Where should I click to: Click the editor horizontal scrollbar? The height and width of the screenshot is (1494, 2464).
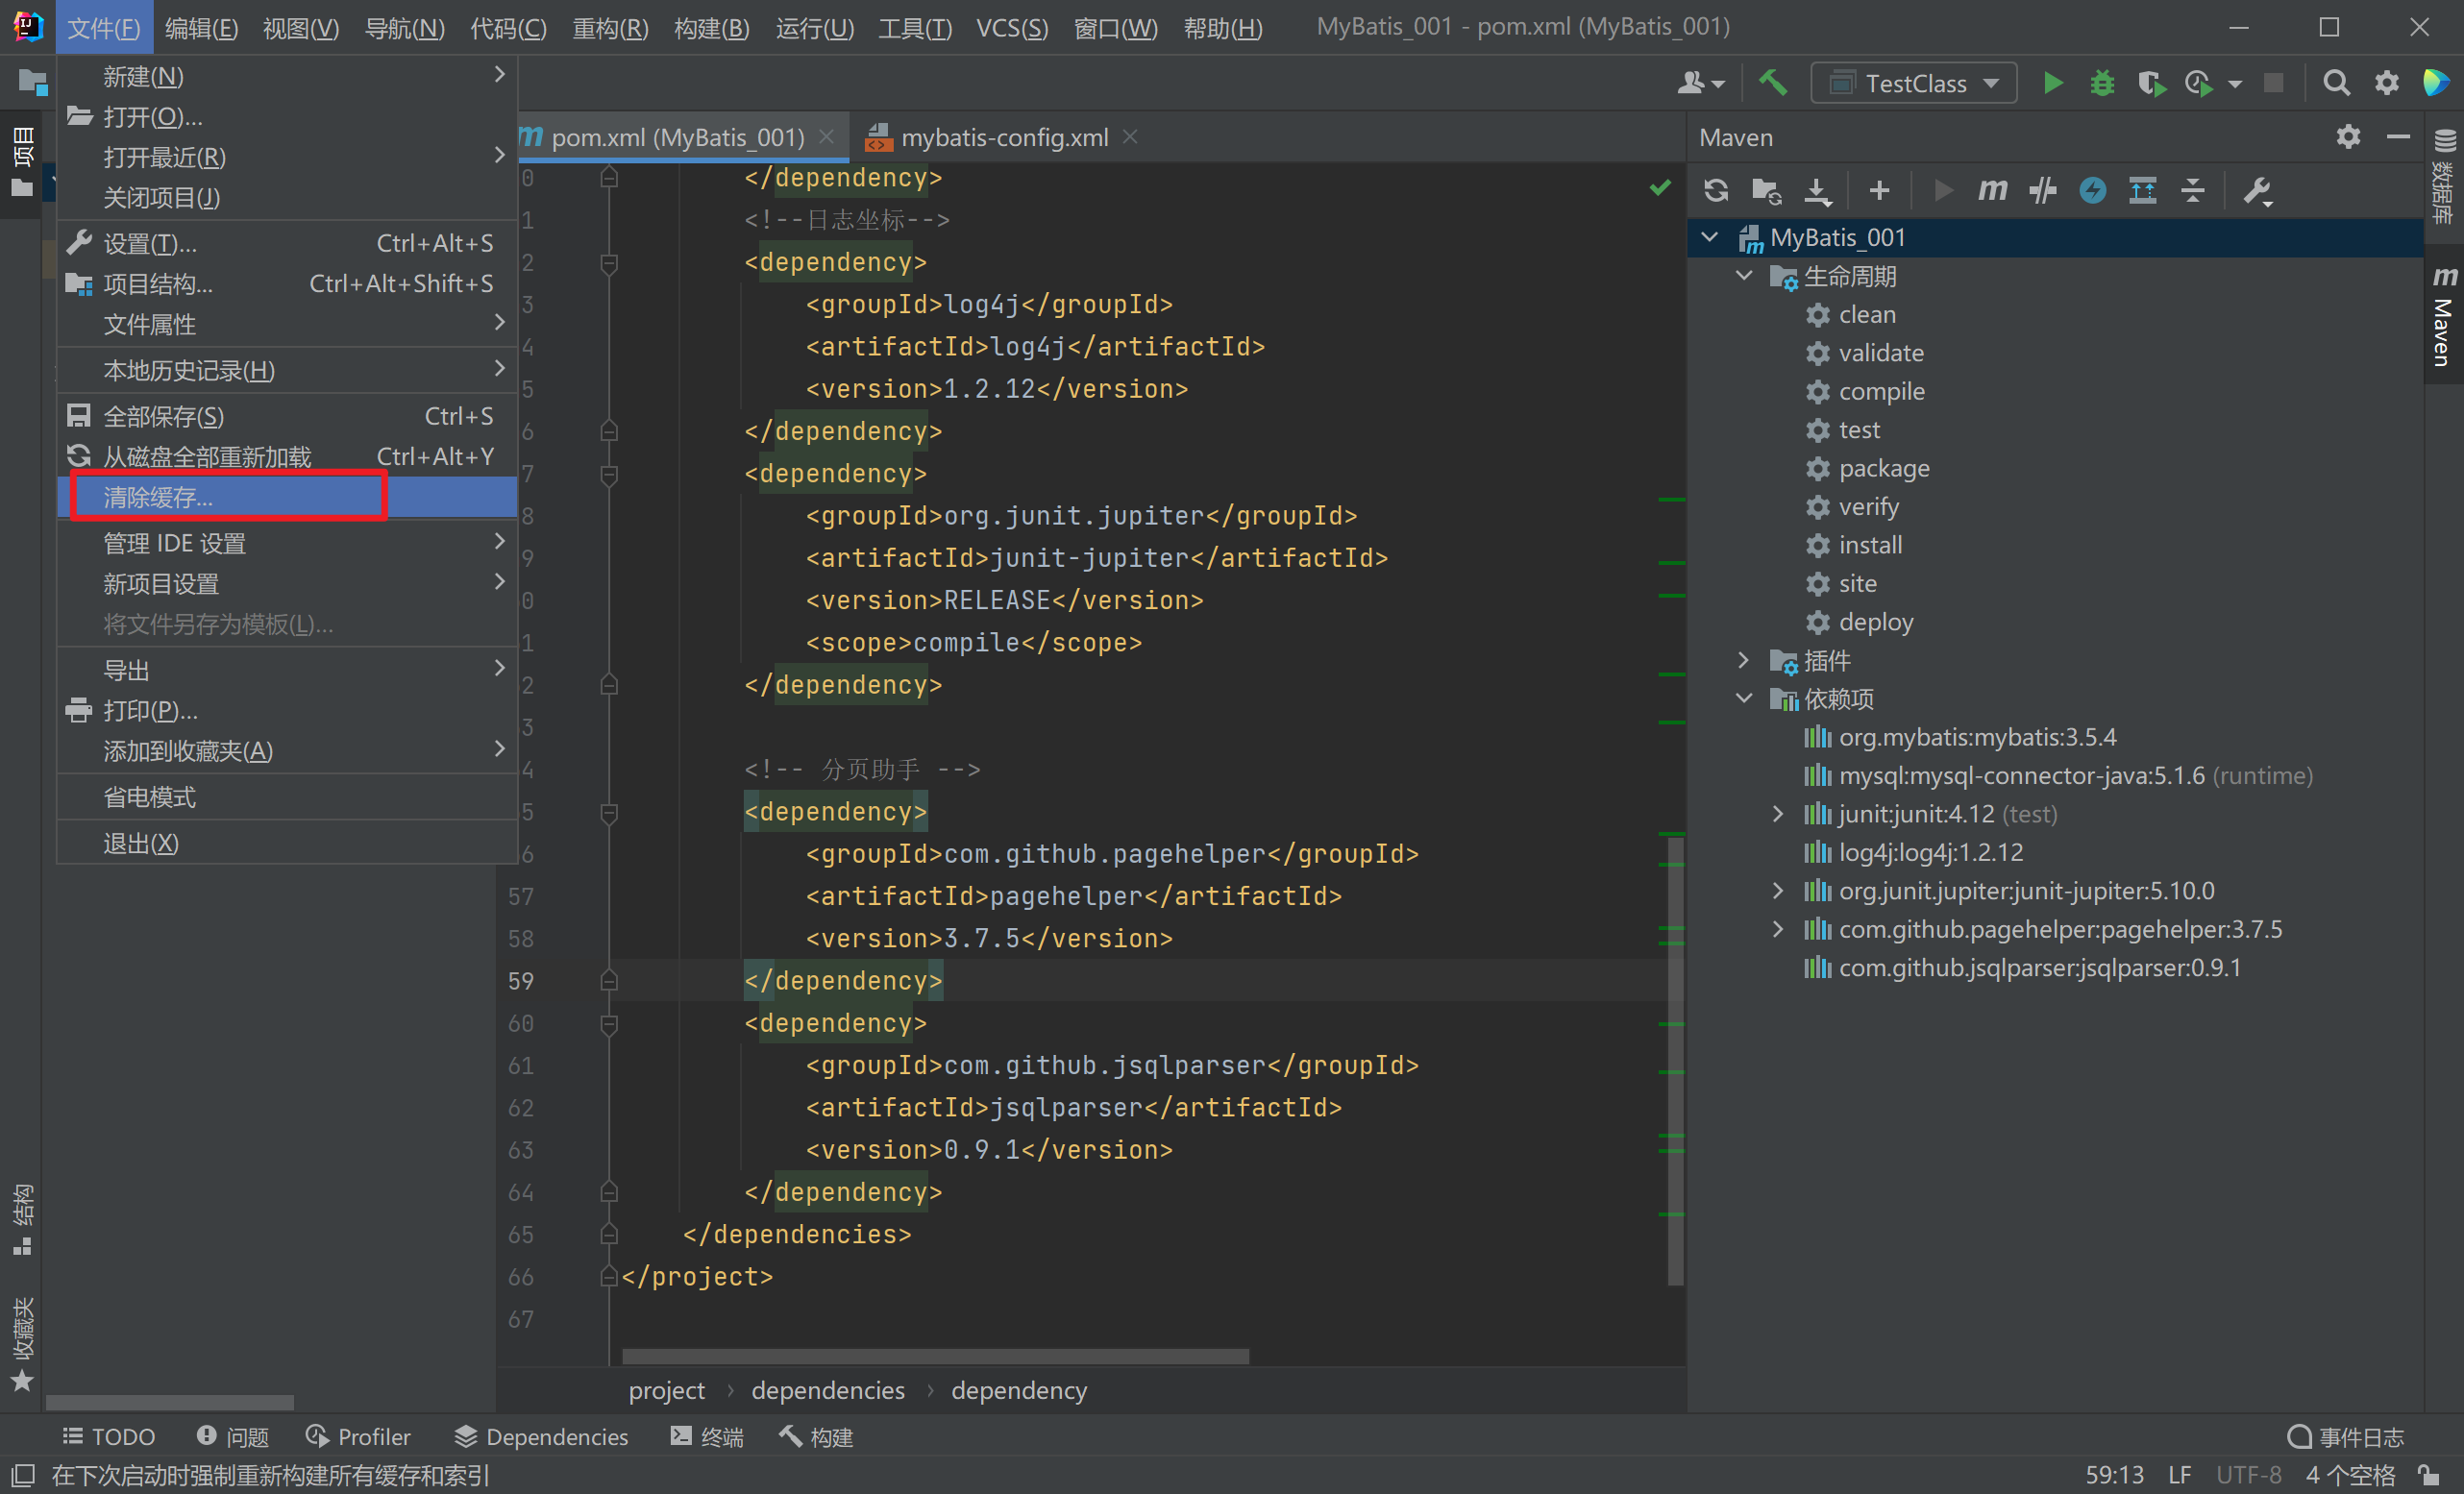[935, 1356]
